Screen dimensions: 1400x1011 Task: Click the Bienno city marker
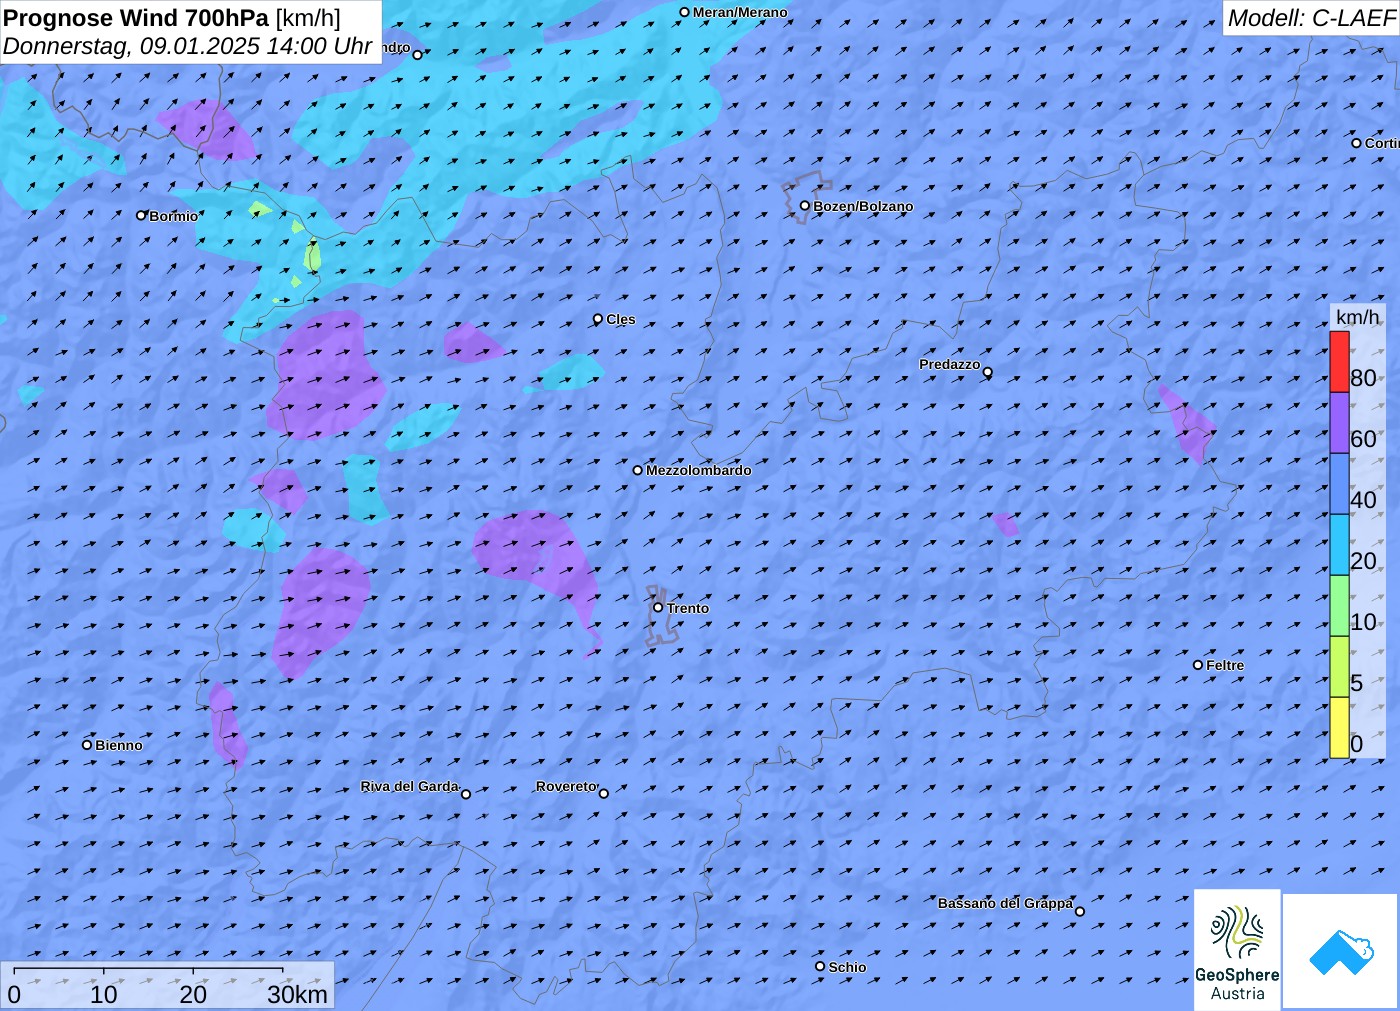(87, 745)
